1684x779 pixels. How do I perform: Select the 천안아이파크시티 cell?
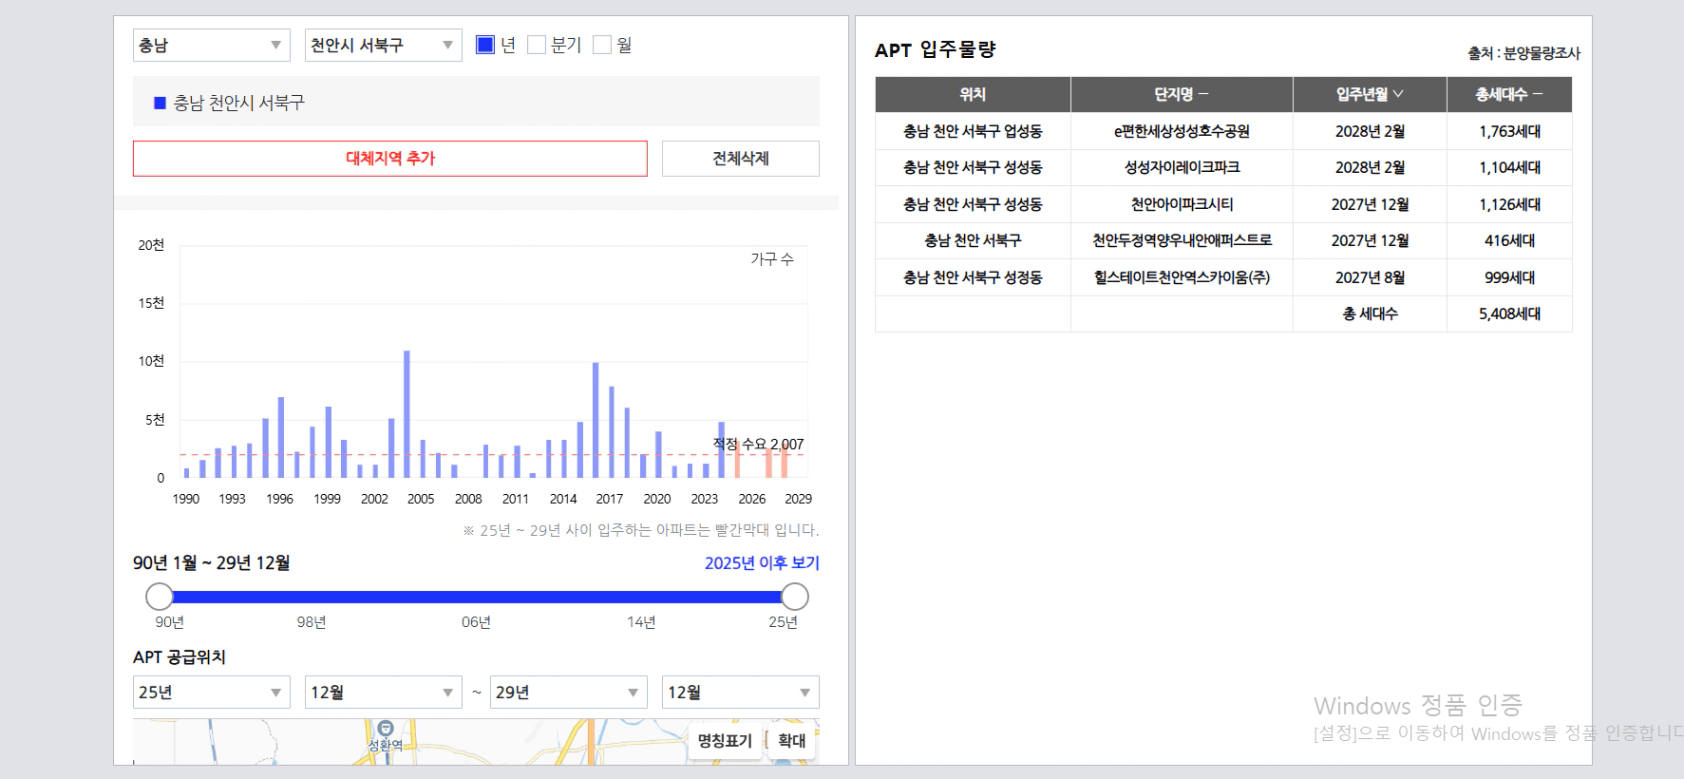[1181, 204]
